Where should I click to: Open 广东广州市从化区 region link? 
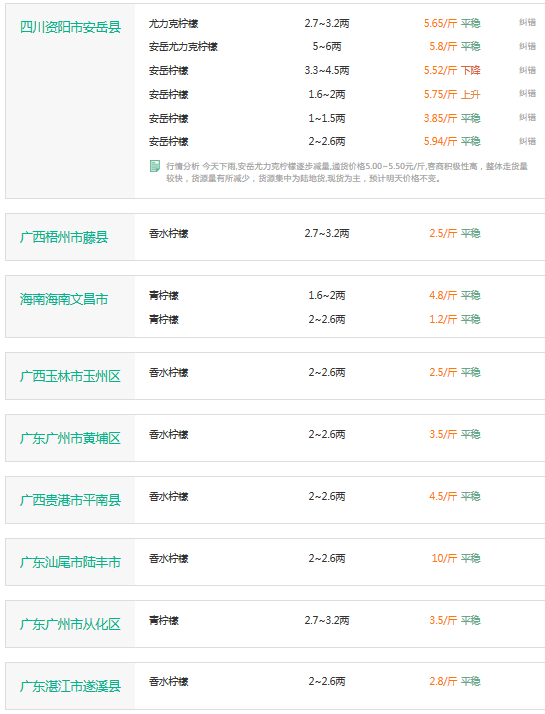[71, 624]
